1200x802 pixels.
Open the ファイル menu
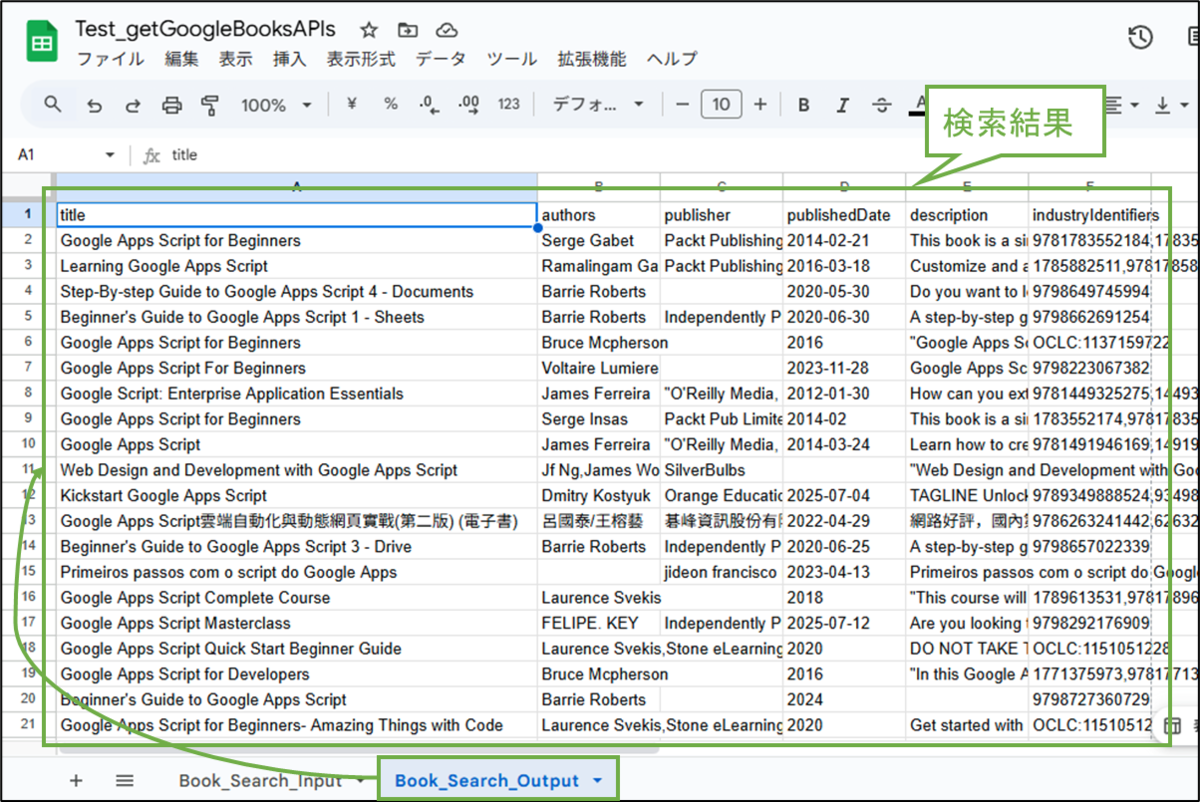[x=111, y=59]
